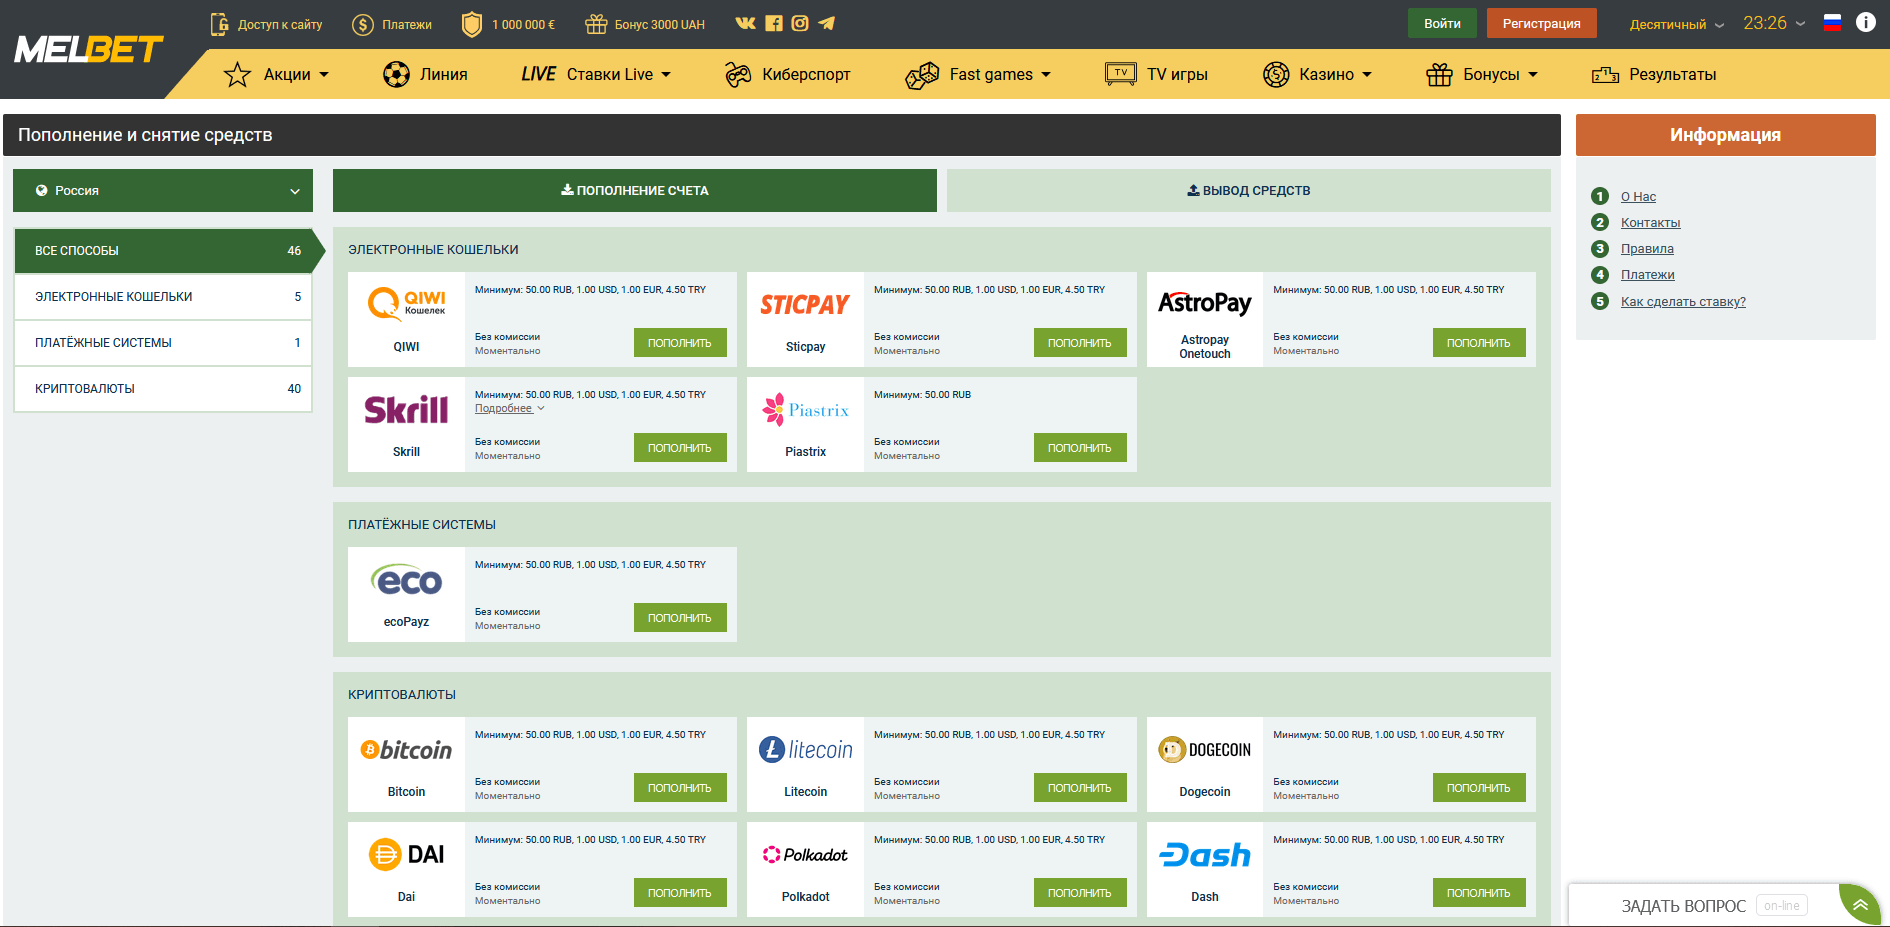
Task: Select Все способы filter
Action: [163, 251]
